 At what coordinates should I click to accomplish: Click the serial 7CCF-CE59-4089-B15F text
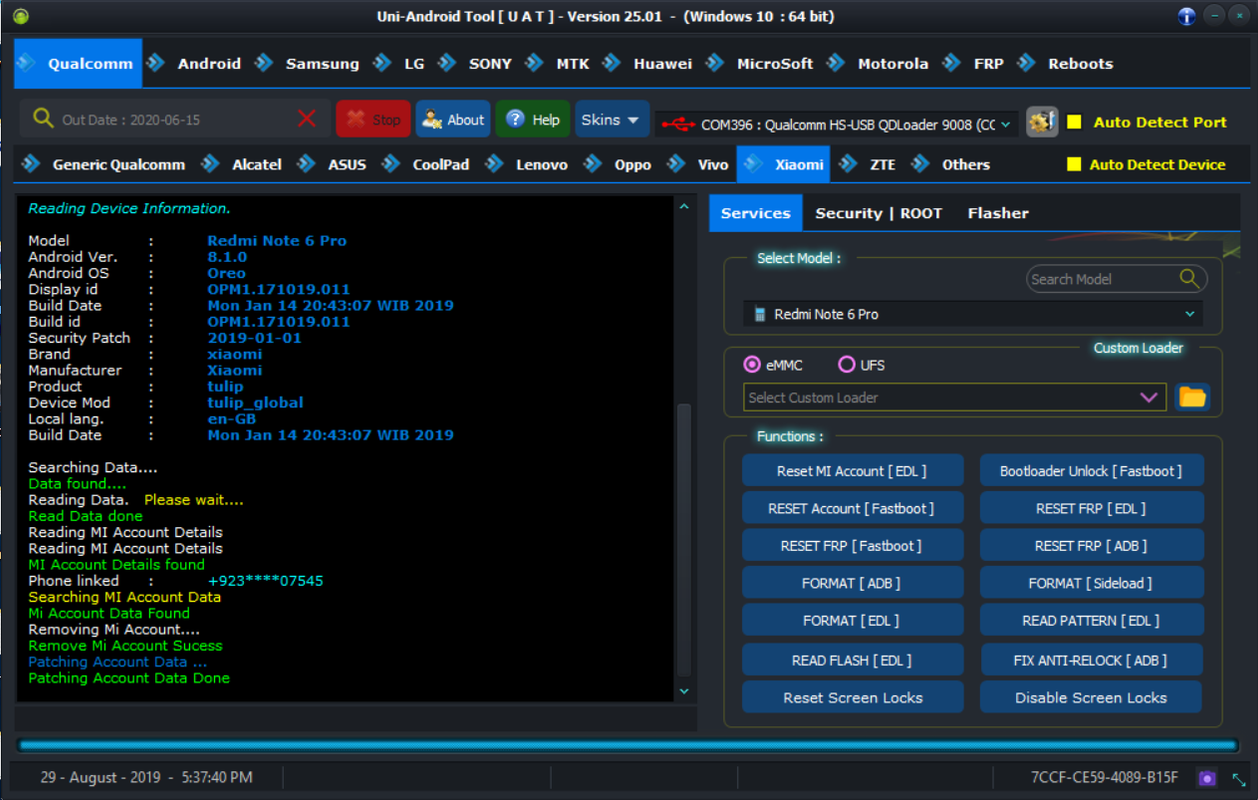click(x=1104, y=777)
